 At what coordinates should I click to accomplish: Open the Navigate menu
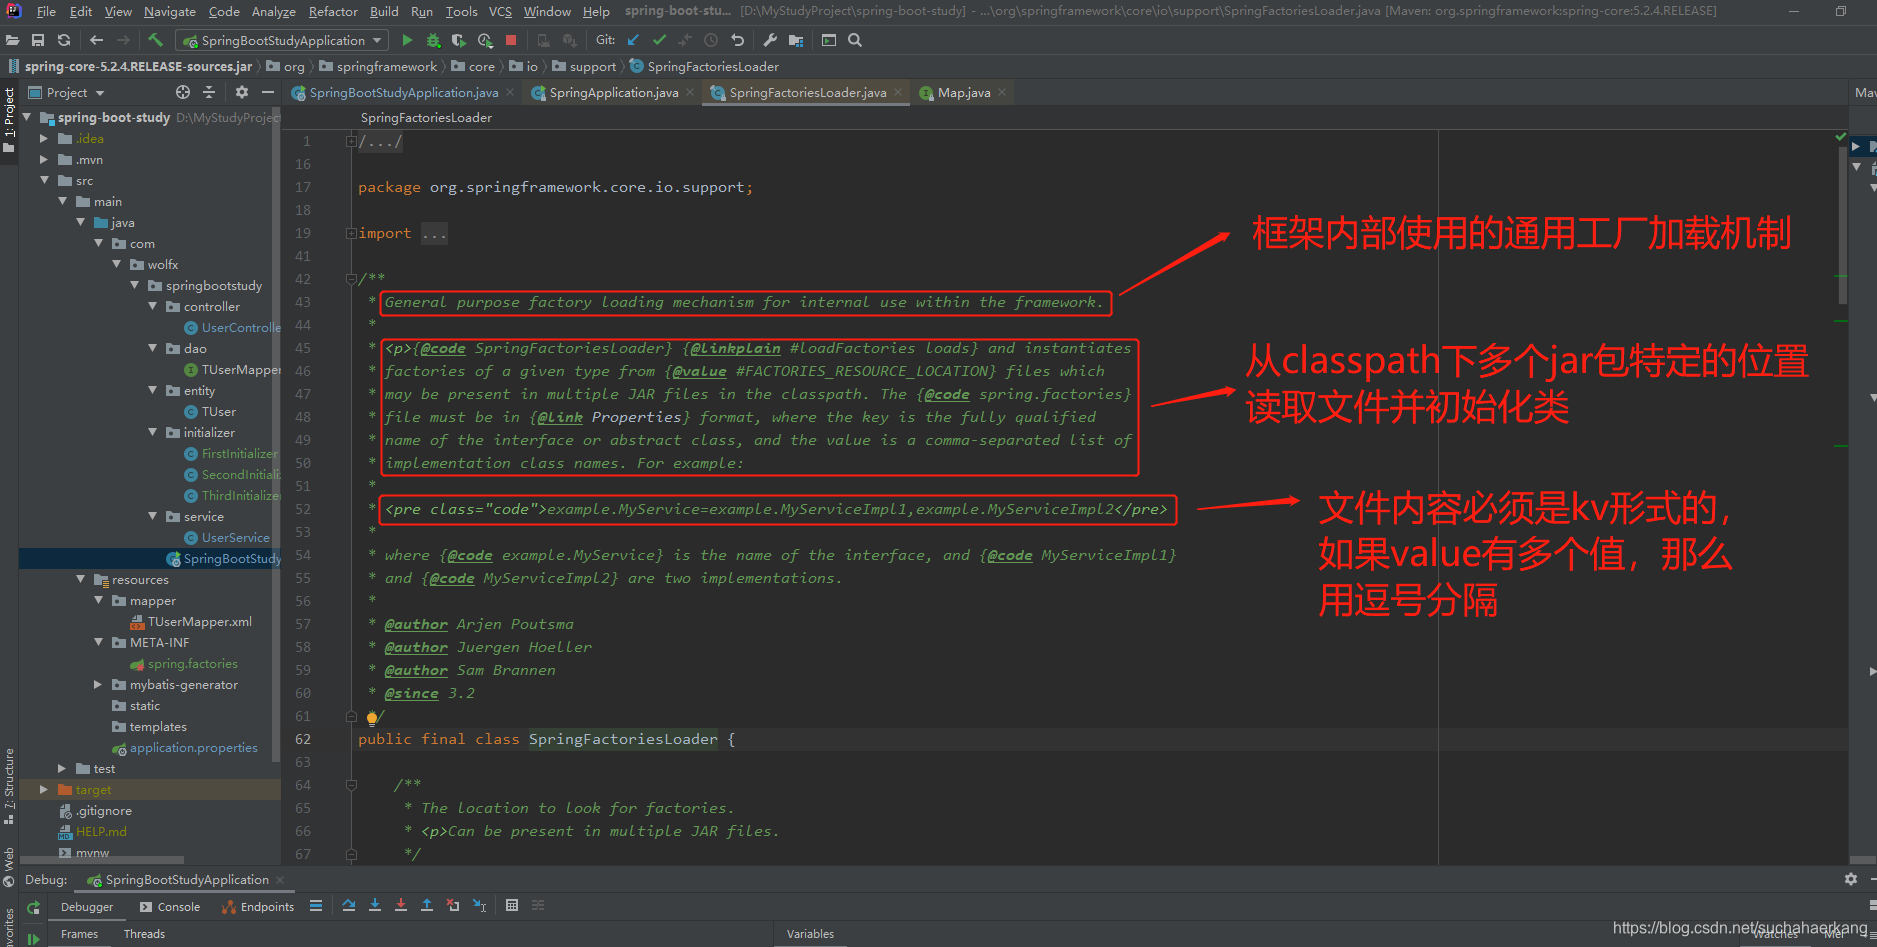coord(170,11)
